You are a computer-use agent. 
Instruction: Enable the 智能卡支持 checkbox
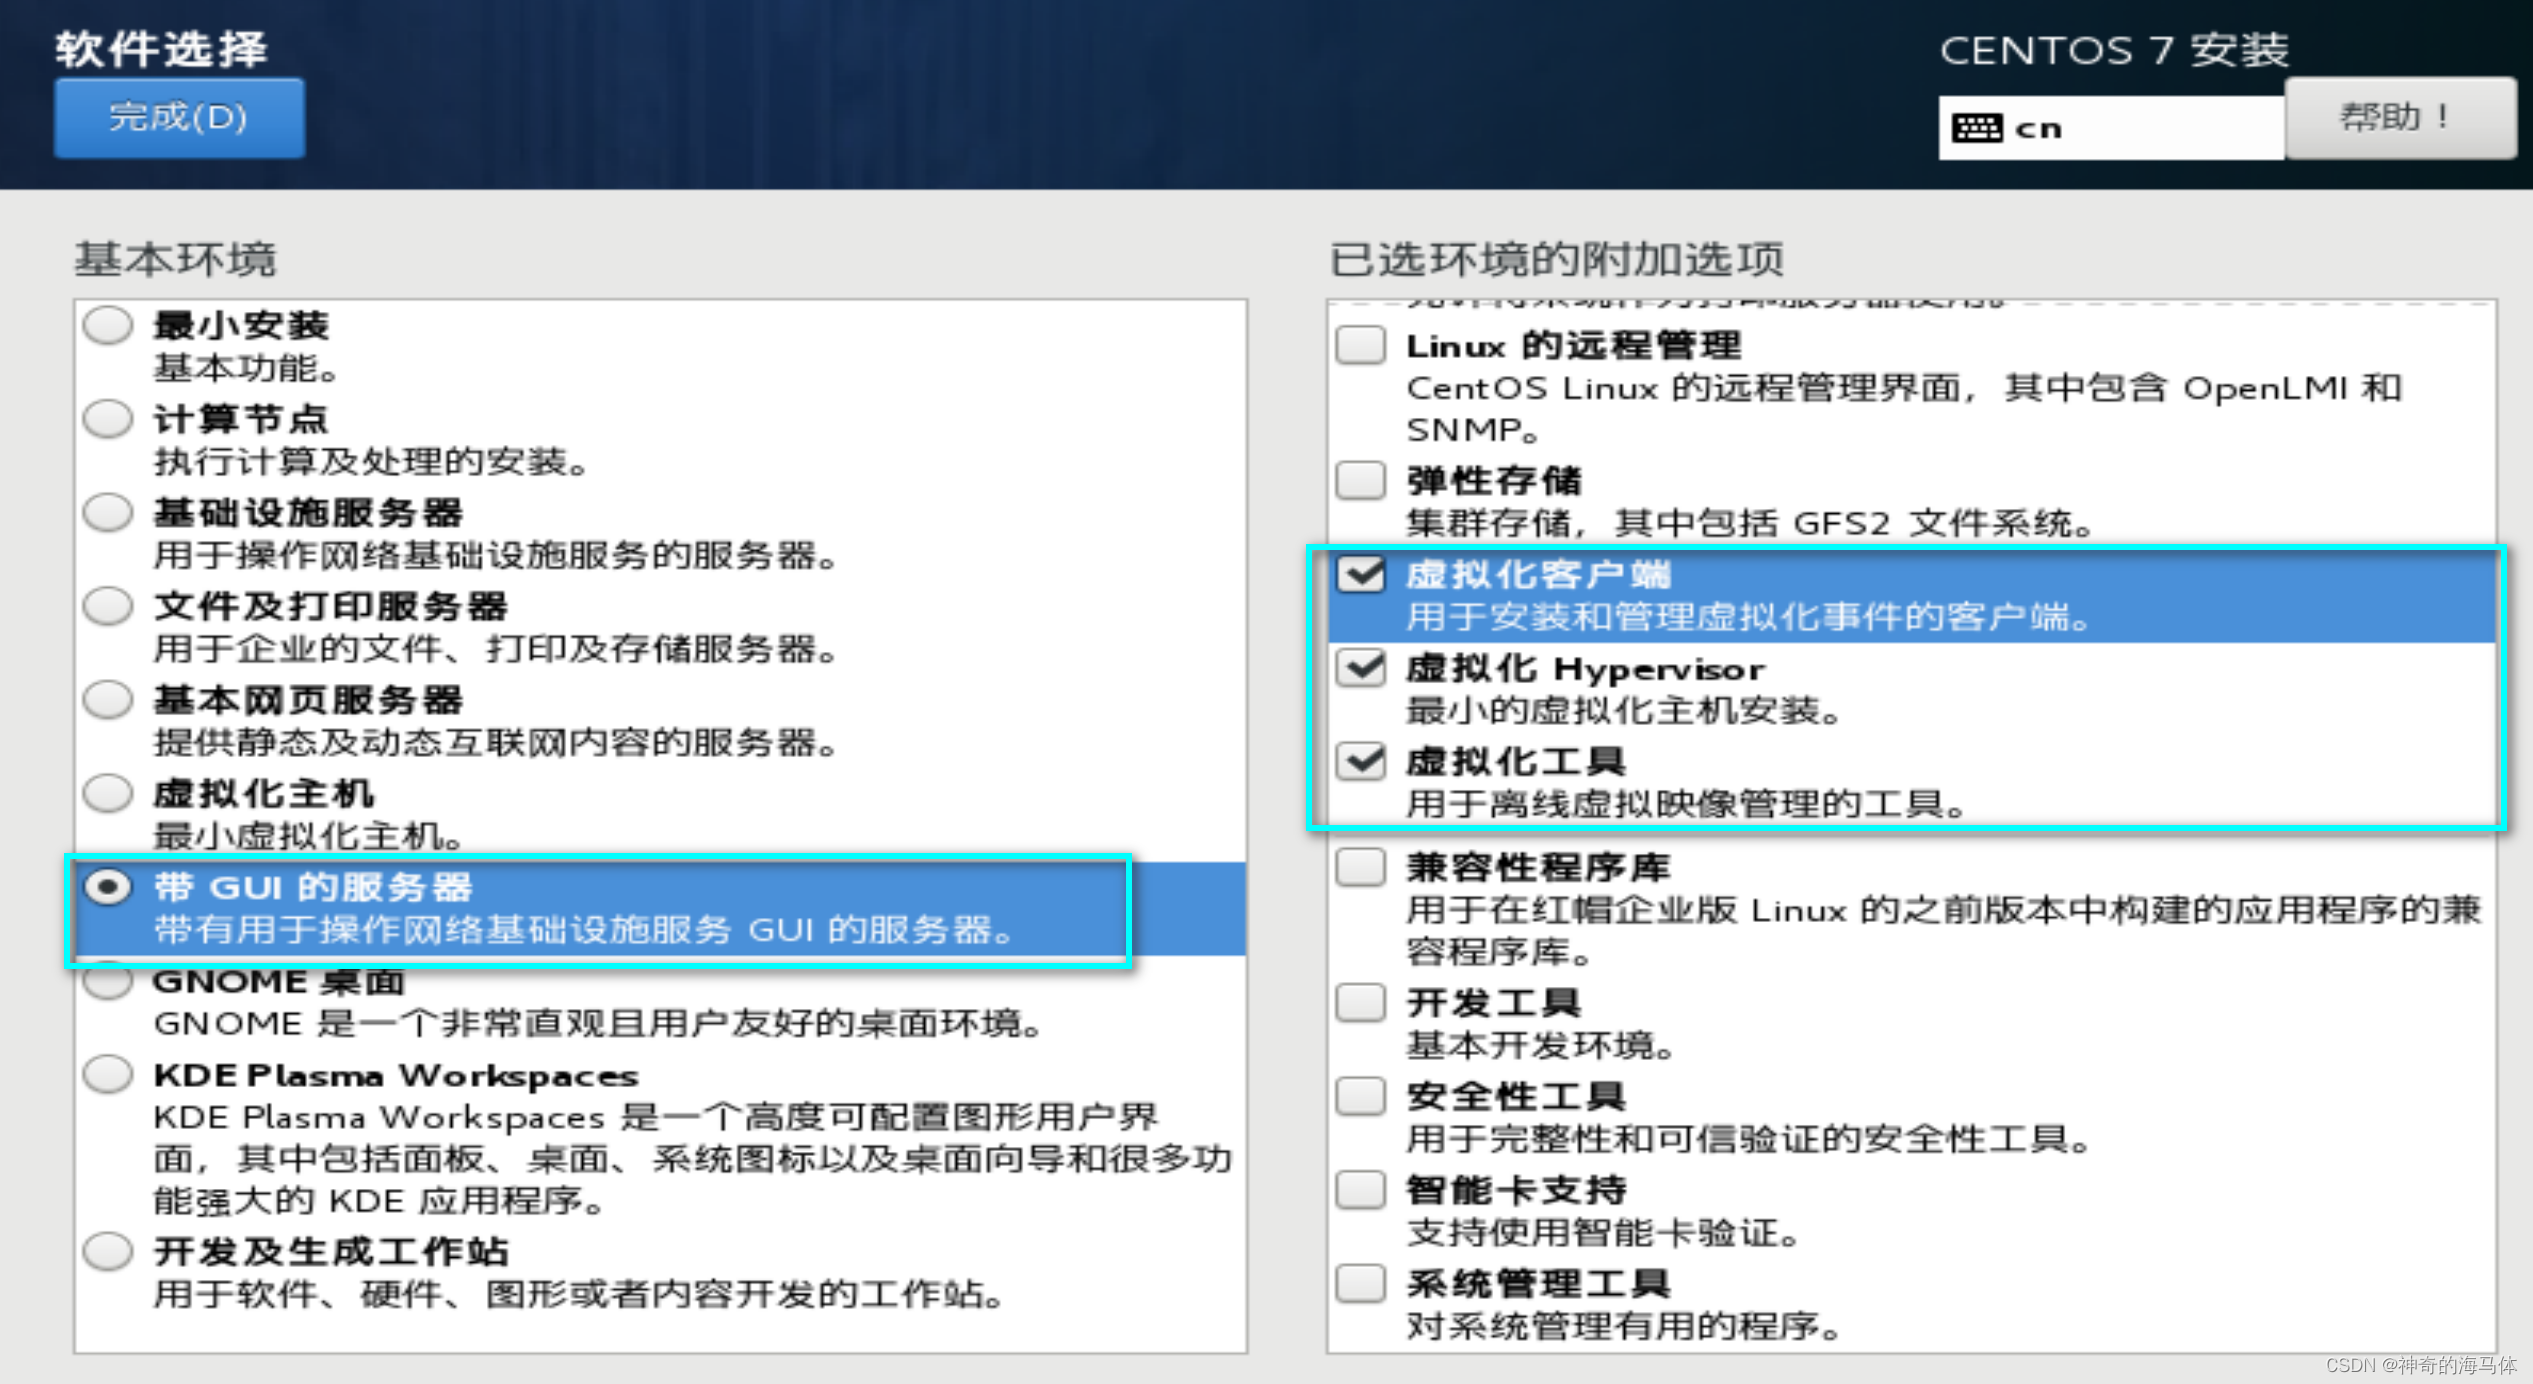[1361, 1189]
